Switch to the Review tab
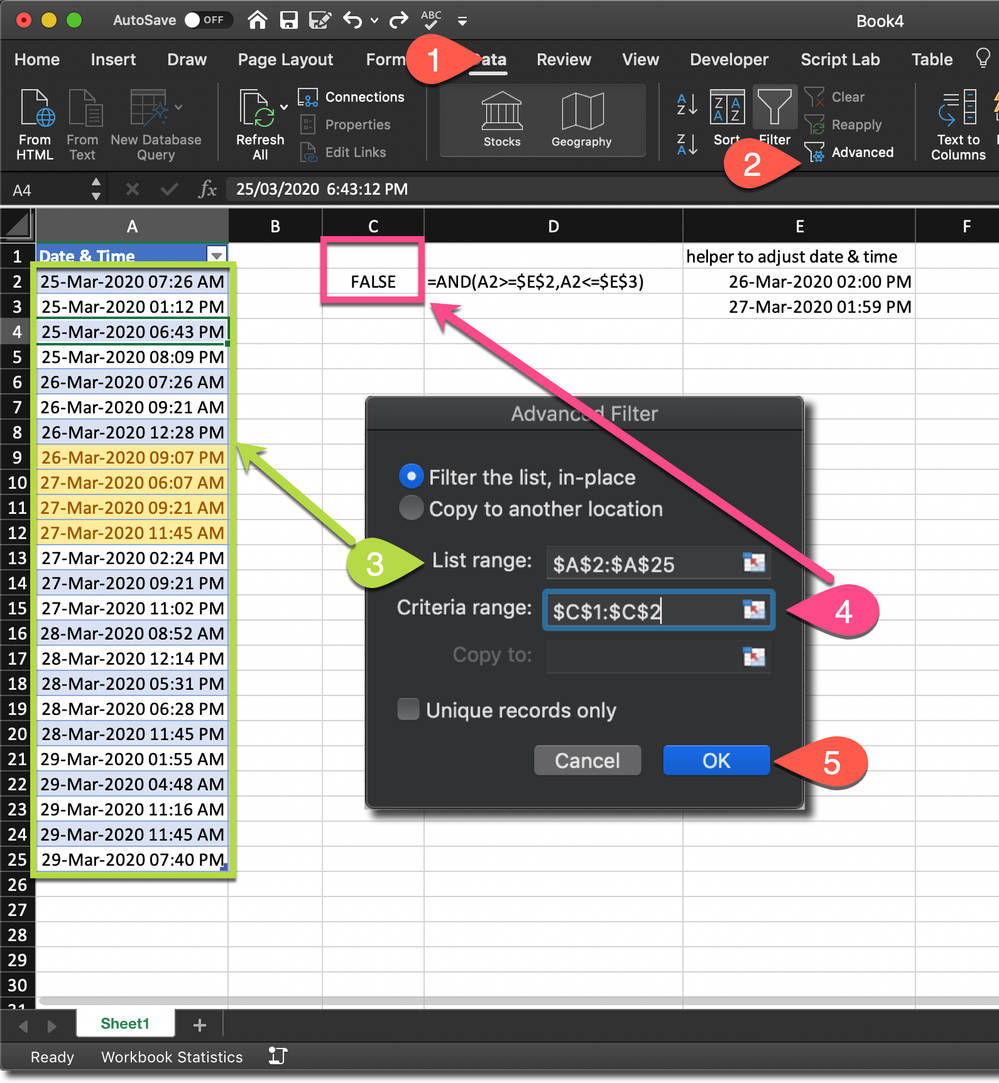The width and height of the screenshot is (999, 1083). [x=564, y=59]
